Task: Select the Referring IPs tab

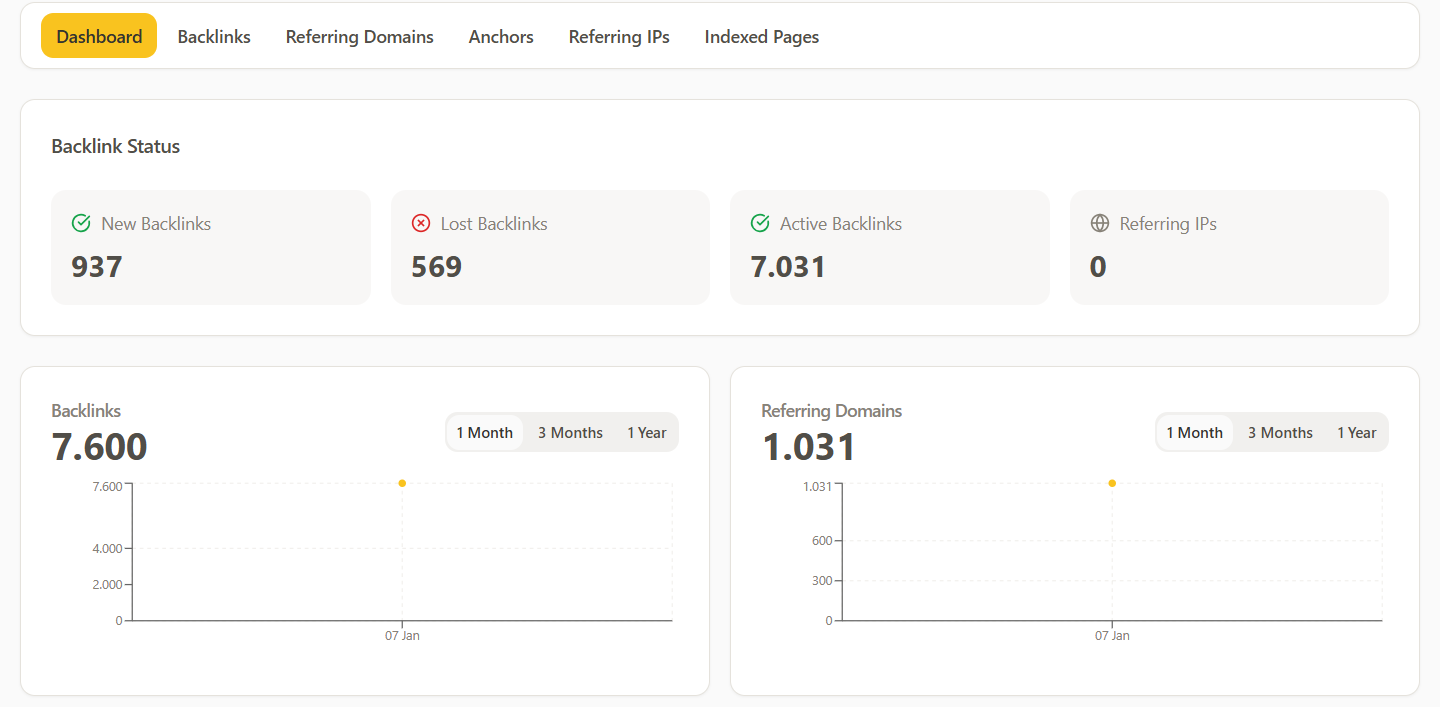Action: (x=619, y=36)
